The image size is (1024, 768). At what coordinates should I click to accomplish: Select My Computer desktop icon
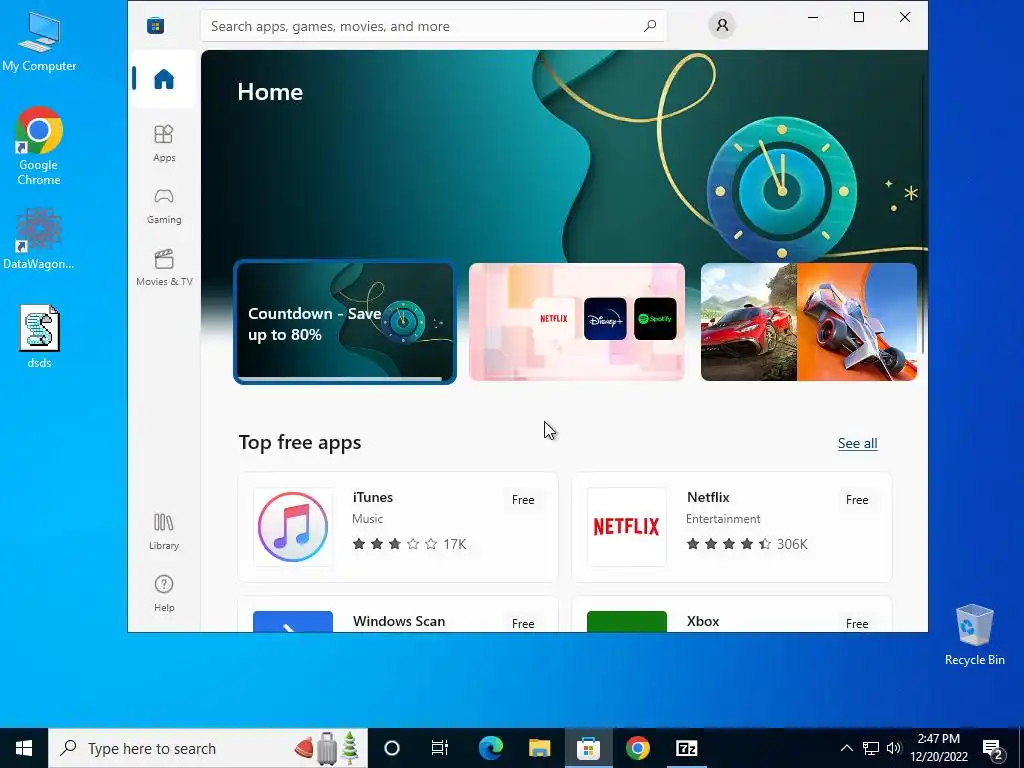39,42
